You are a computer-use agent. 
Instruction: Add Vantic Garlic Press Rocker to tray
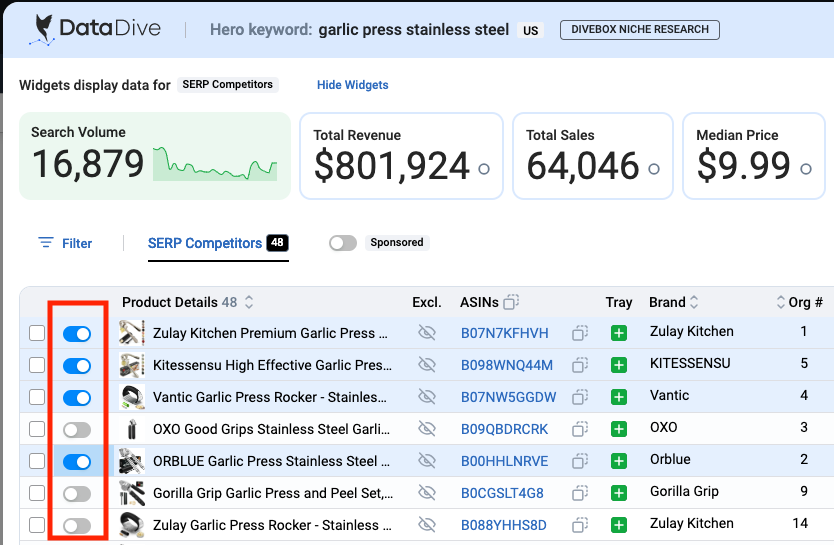(619, 397)
